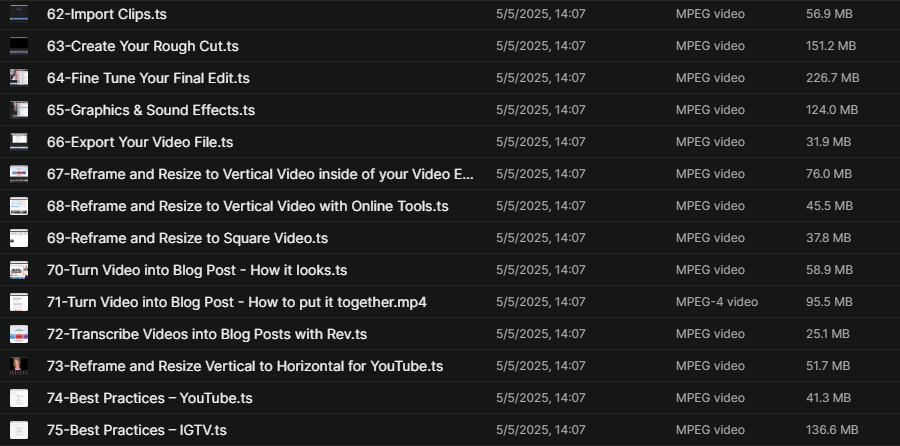Click the MPEG-4 video type label
The height and width of the screenshot is (446, 900).
coord(716,302)
